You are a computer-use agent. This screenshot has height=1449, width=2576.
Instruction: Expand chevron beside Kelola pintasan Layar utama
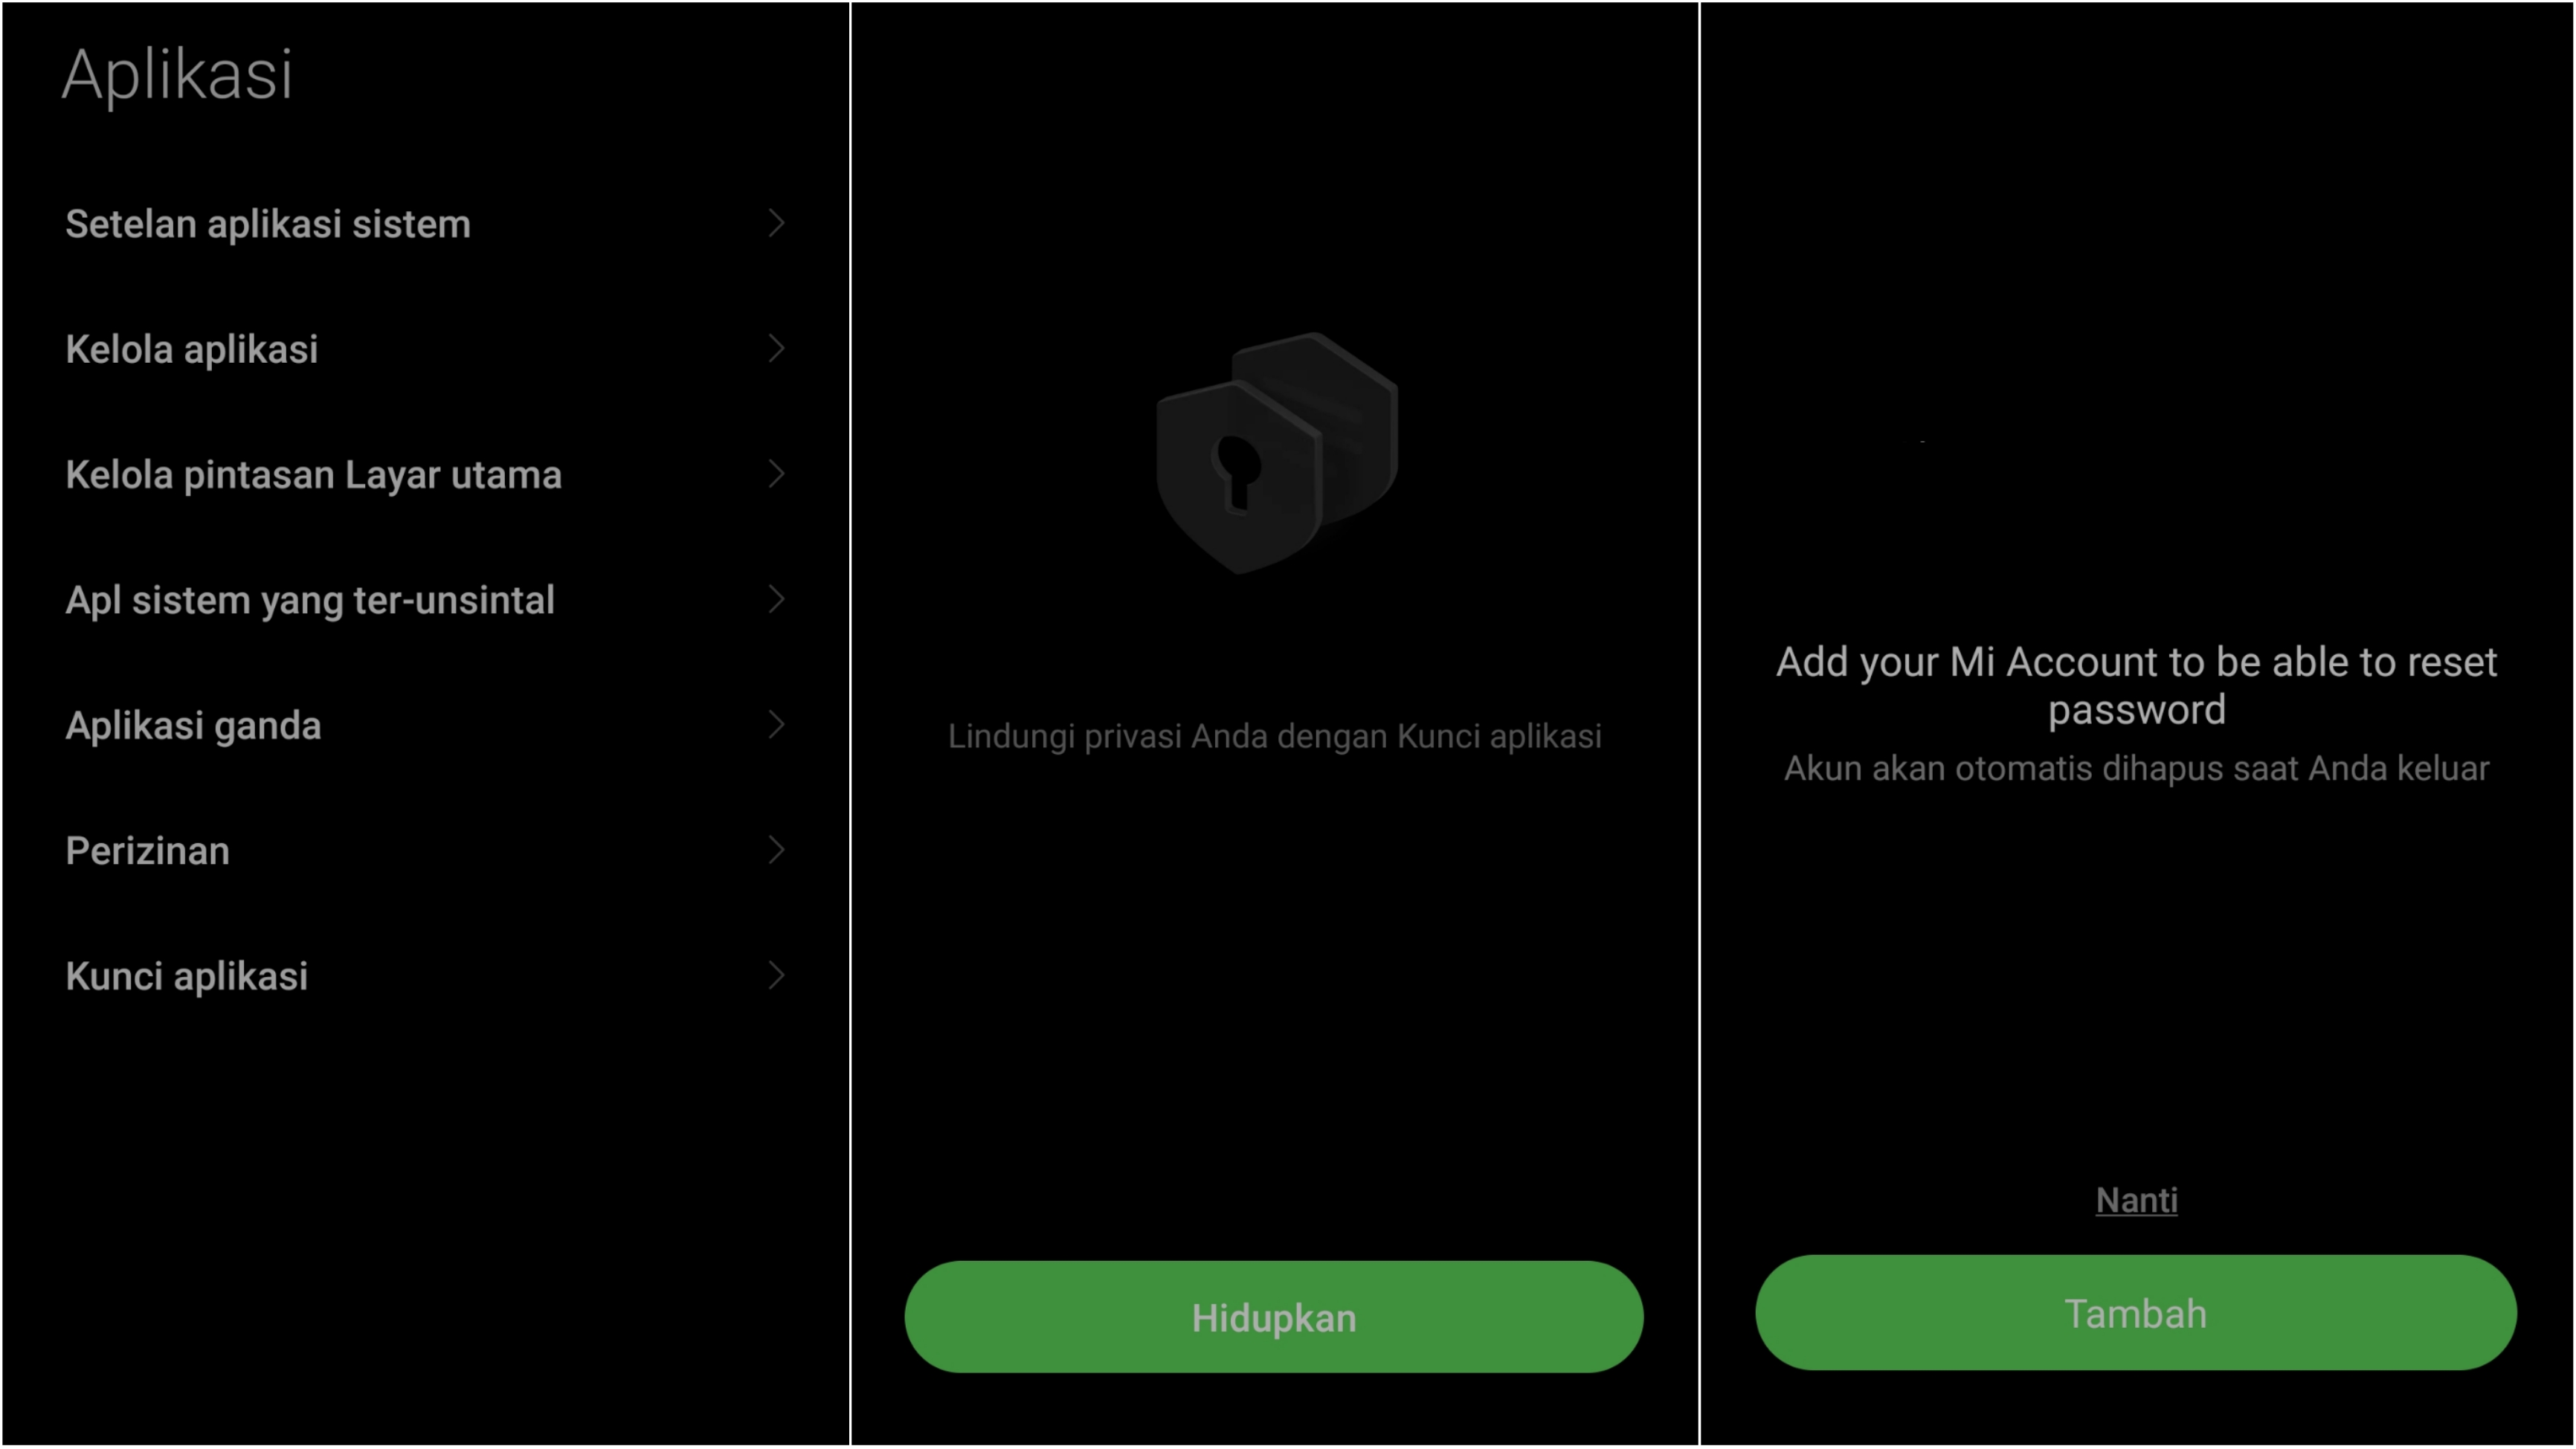[x=776, y=473]
